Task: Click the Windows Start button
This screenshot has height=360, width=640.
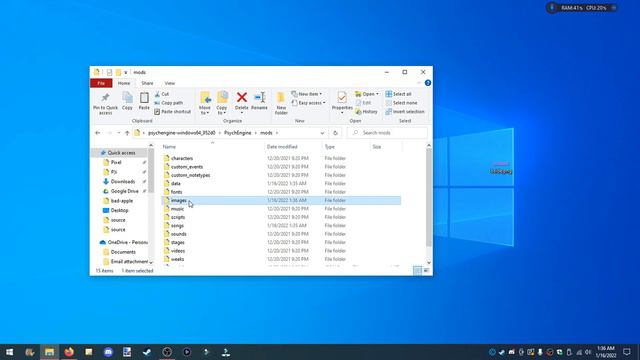Action: (9, 352)
